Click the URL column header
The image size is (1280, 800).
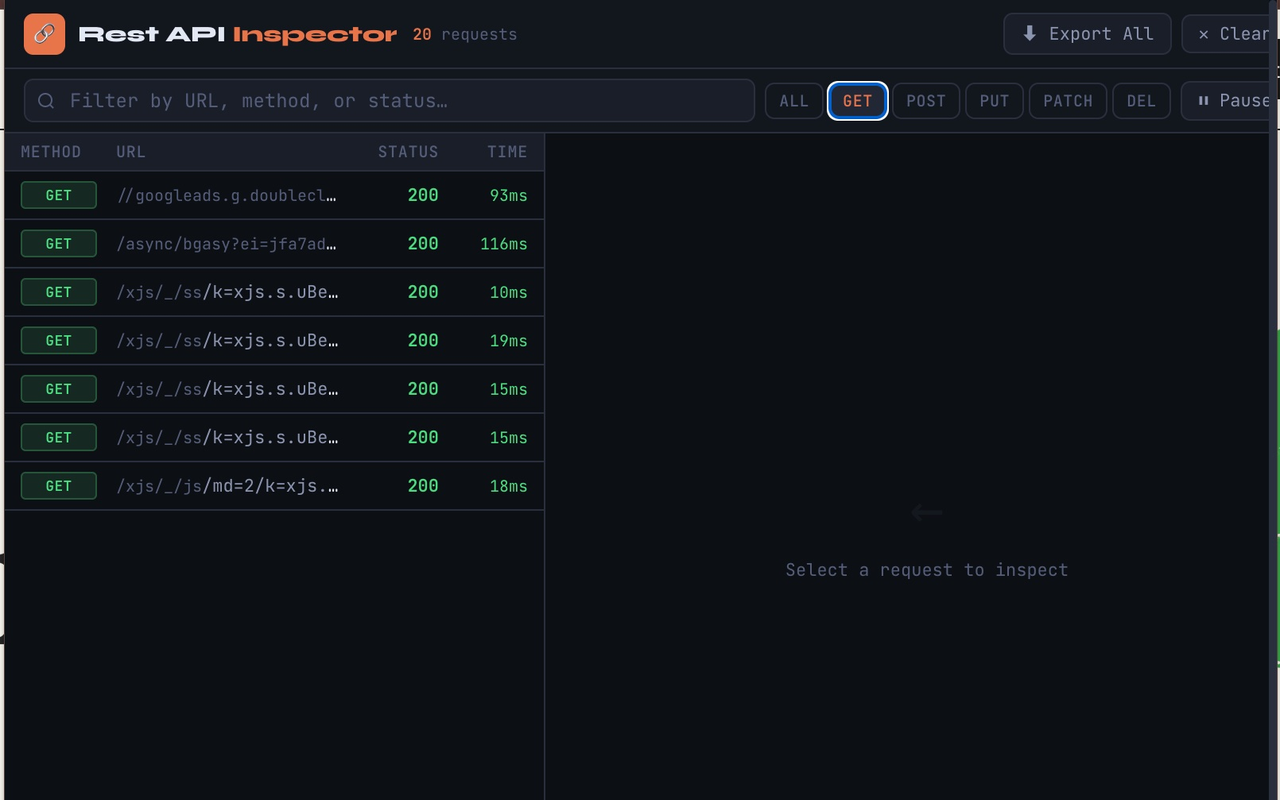[x=131, y=152]
